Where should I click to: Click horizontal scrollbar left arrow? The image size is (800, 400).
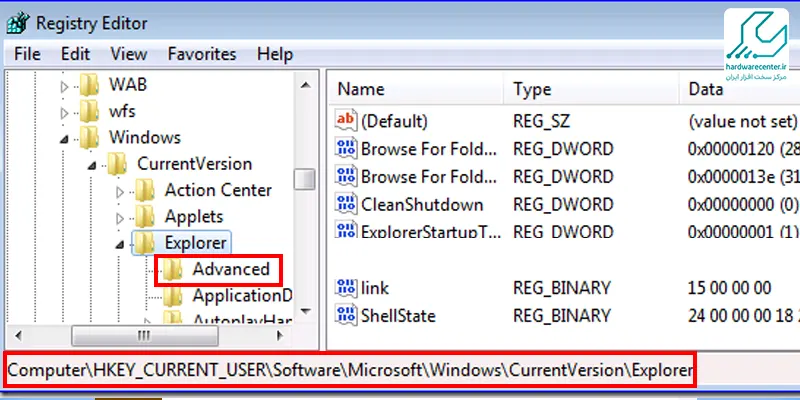[x=19, y=335]
